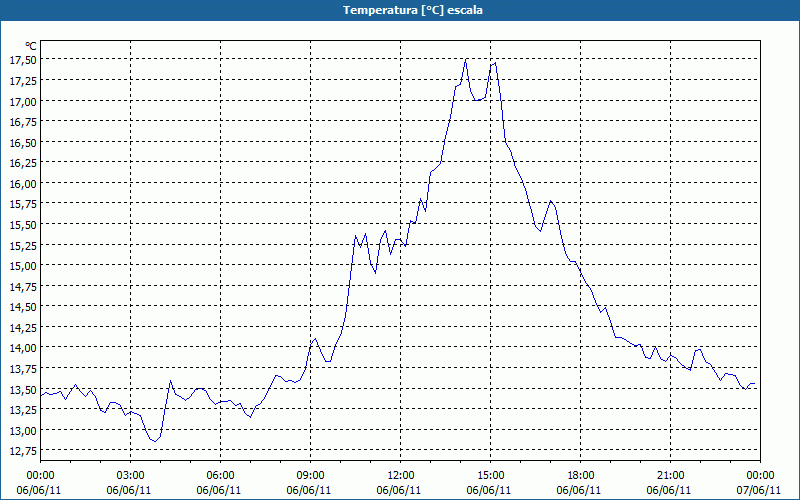The height and width of the screenshot is (500, 800).
Task: Click the 13,75 y-axis value
Action: coord(23,369)
